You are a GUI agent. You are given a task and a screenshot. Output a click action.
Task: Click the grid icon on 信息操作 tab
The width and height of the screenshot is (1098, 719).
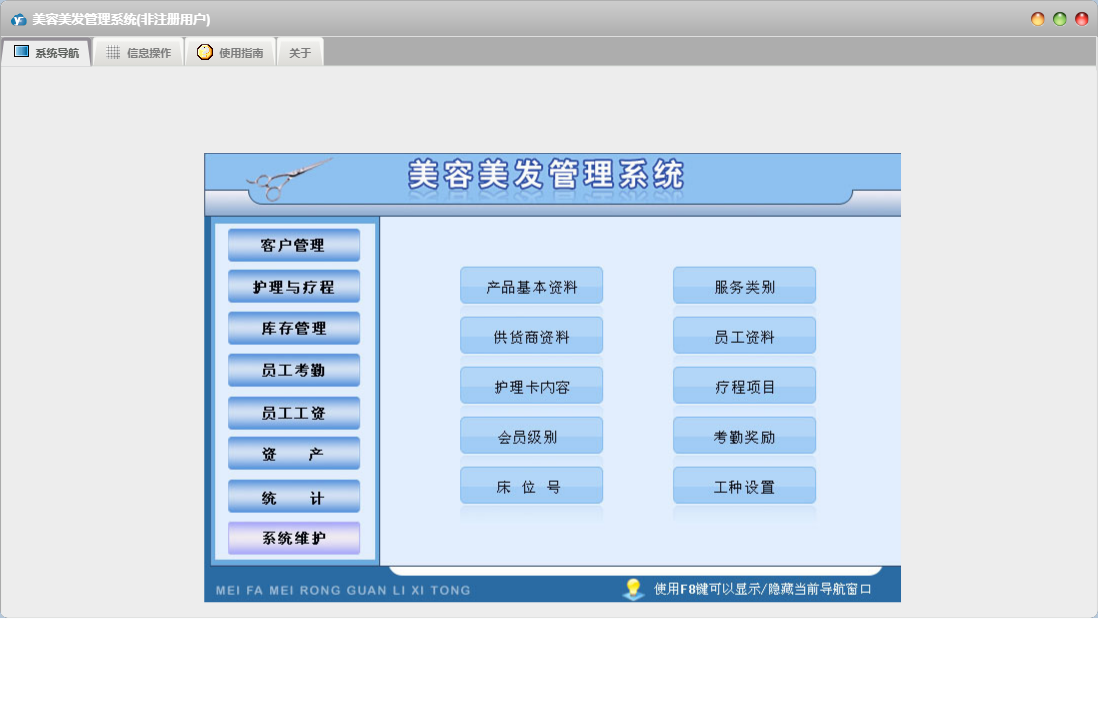click(x=113, y=52)
